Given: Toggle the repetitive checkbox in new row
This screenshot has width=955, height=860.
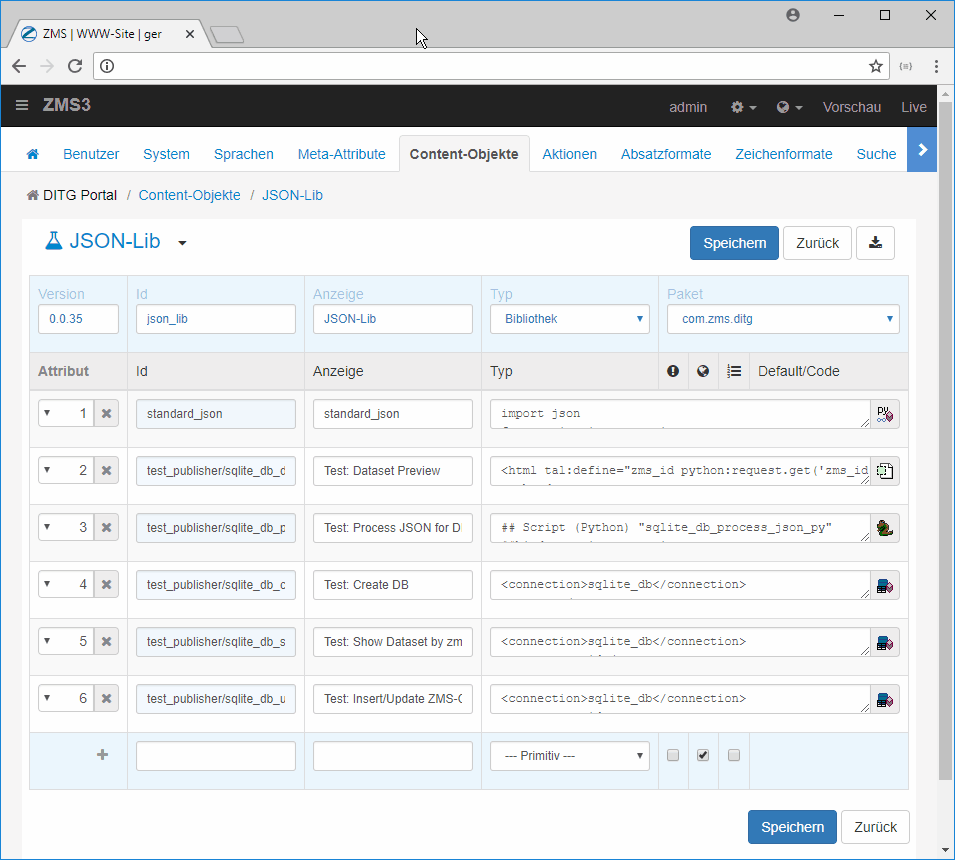Looking at the screenshot, I should click(x=734, y=755).
